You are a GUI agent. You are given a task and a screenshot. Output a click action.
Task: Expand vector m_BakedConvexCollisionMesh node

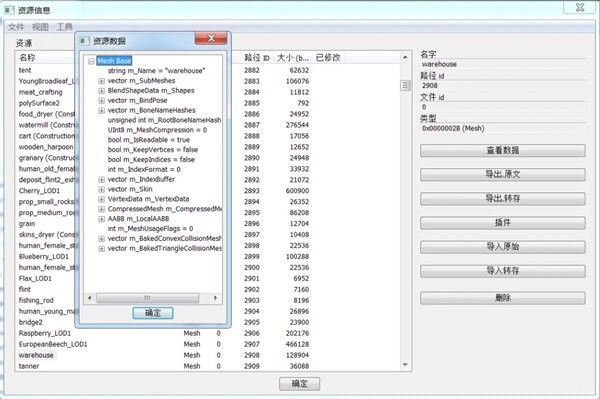(101, 239)
